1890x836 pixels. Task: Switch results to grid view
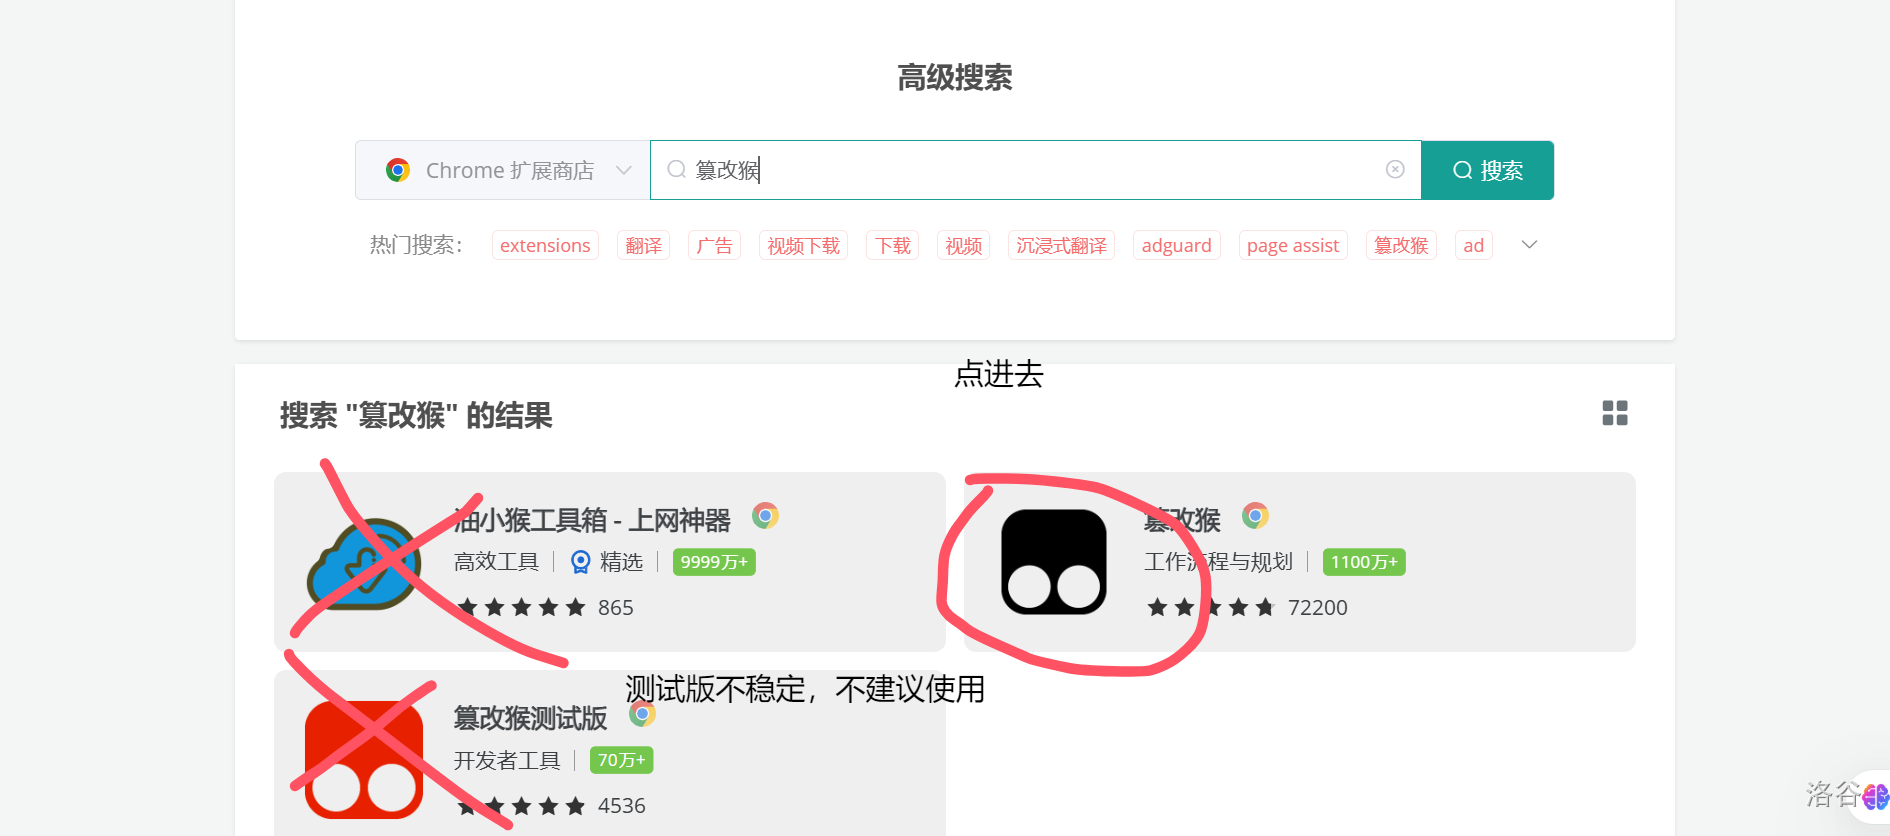coord(1614,413)
